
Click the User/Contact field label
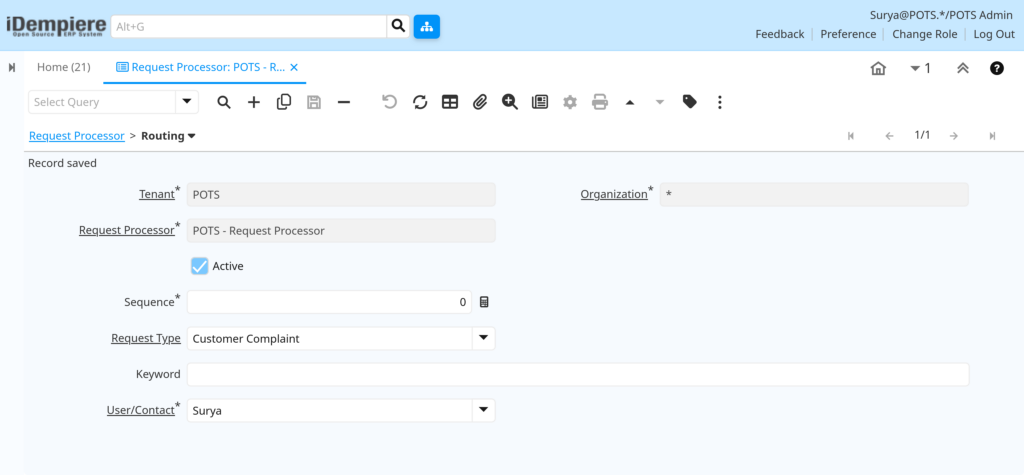140,410
